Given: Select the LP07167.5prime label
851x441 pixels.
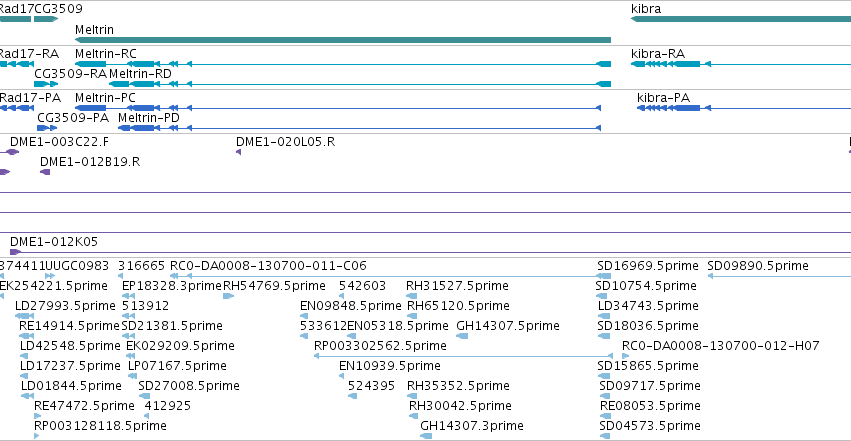Looking at the screenshot, I should point(177,366).
